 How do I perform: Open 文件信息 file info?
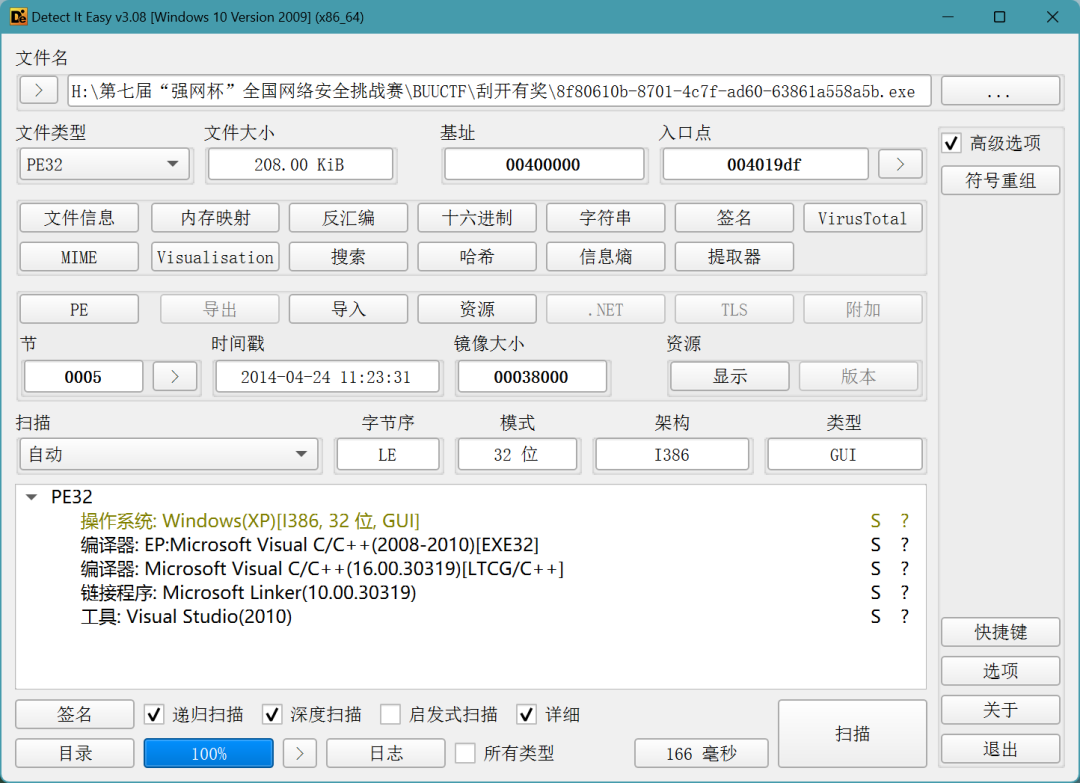coord(79,218)
